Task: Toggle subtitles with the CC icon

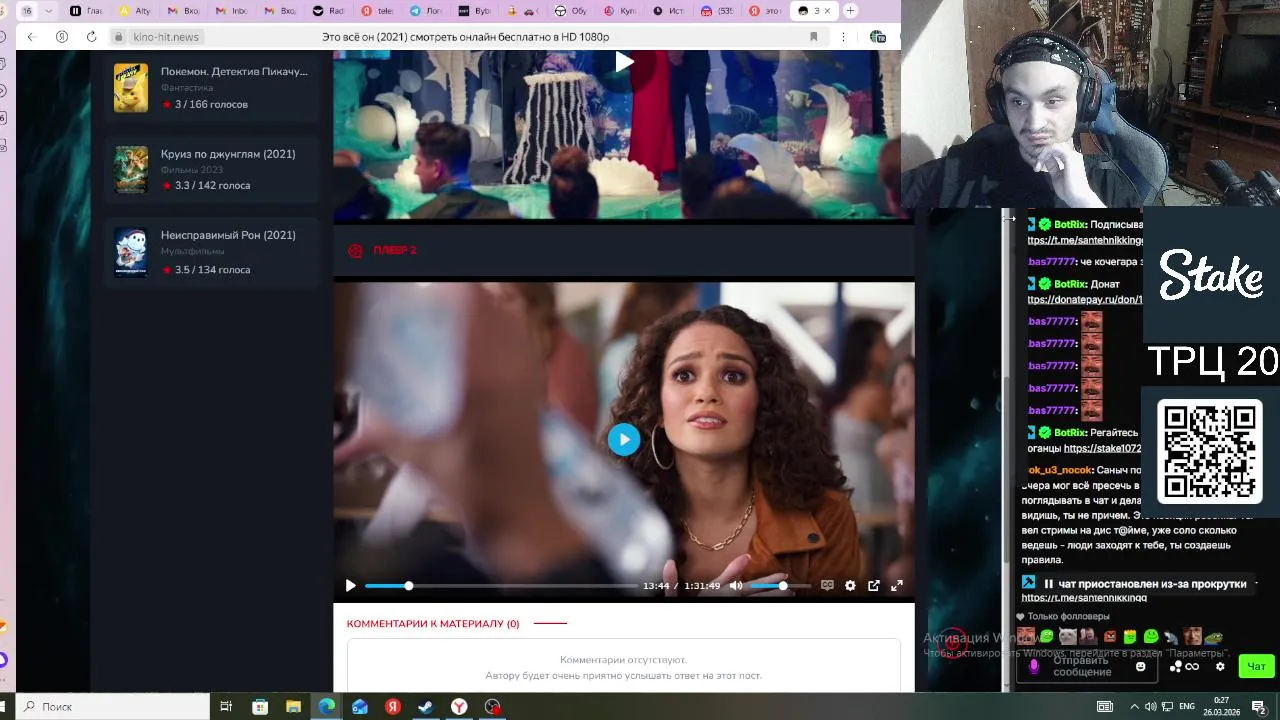Action: click(827, 586)
